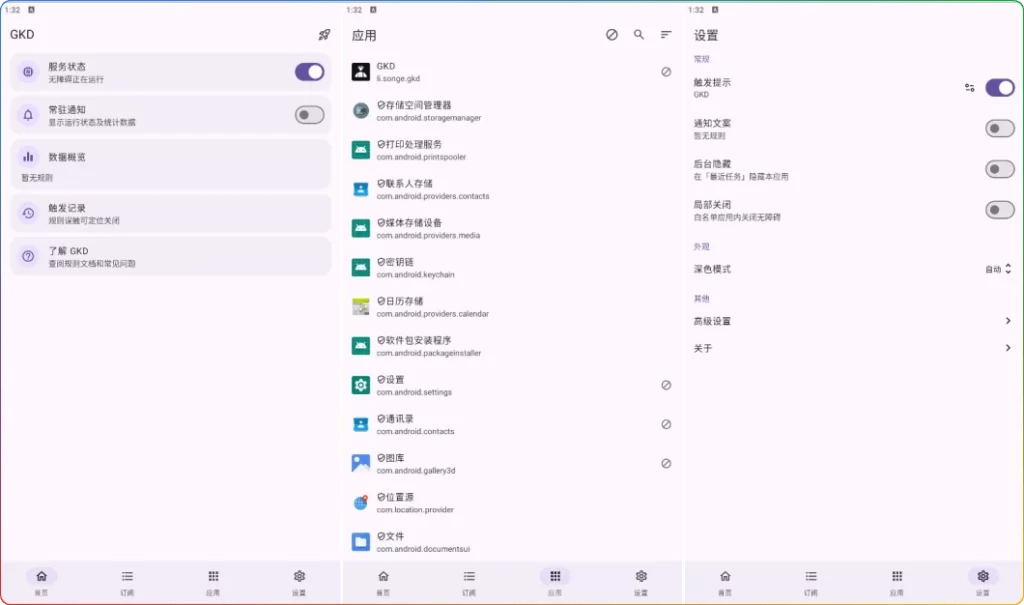Open the 触发记录 page
The width and height of the screenshot is (1024, 605).
tap(170, 212)
